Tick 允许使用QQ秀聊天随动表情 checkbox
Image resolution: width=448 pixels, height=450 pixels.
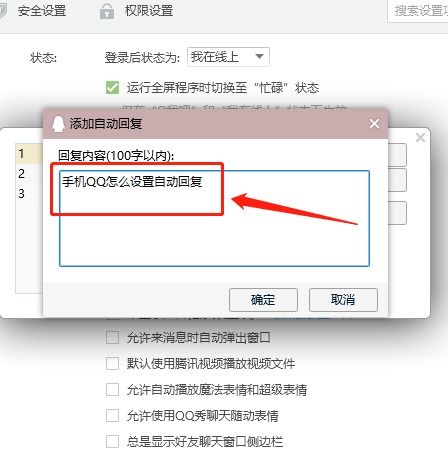(x=112, y=415)
